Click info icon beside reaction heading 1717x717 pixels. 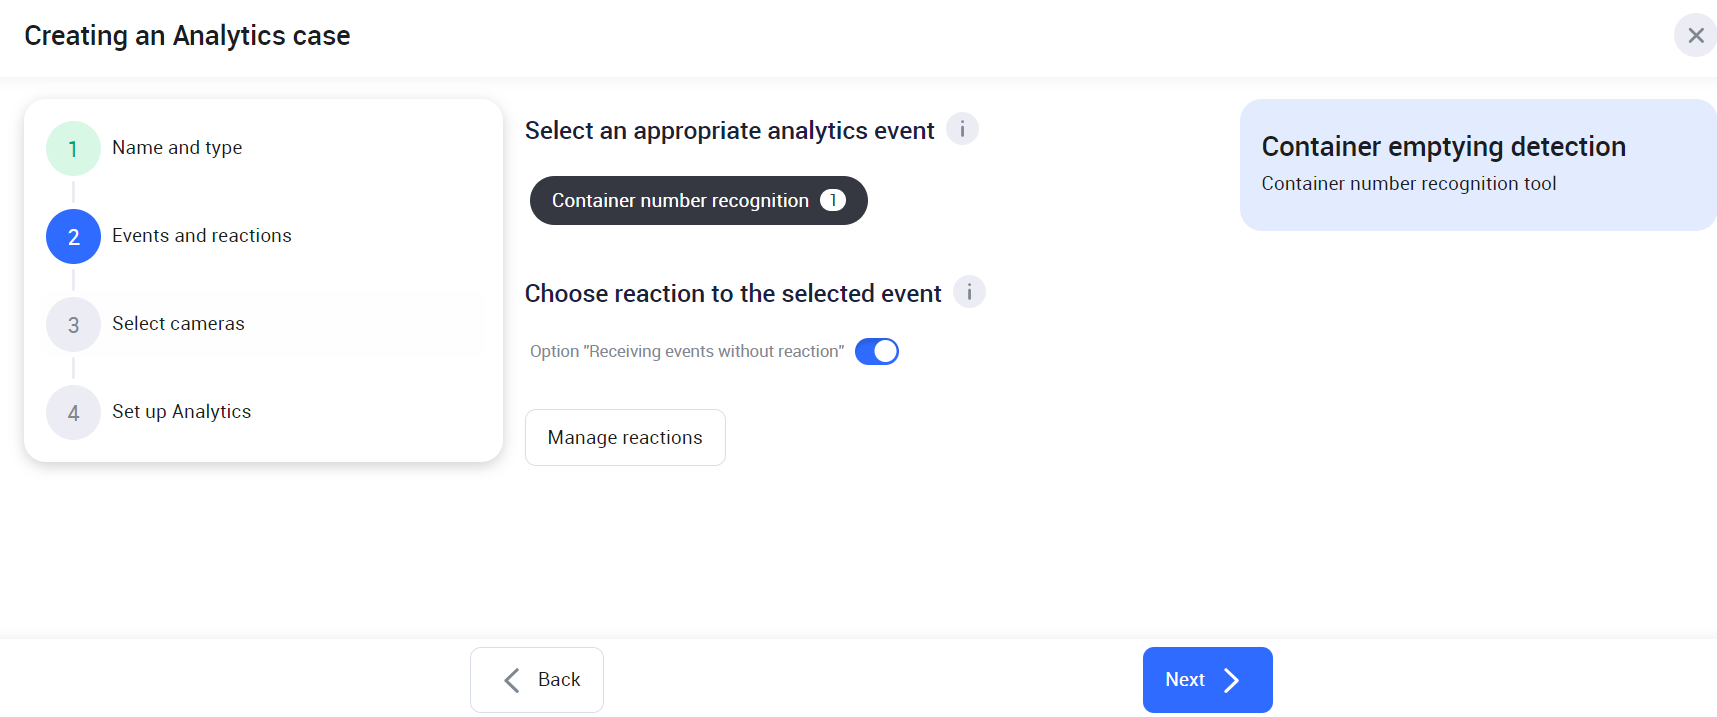pyautogui.click(x=969, y=292)
